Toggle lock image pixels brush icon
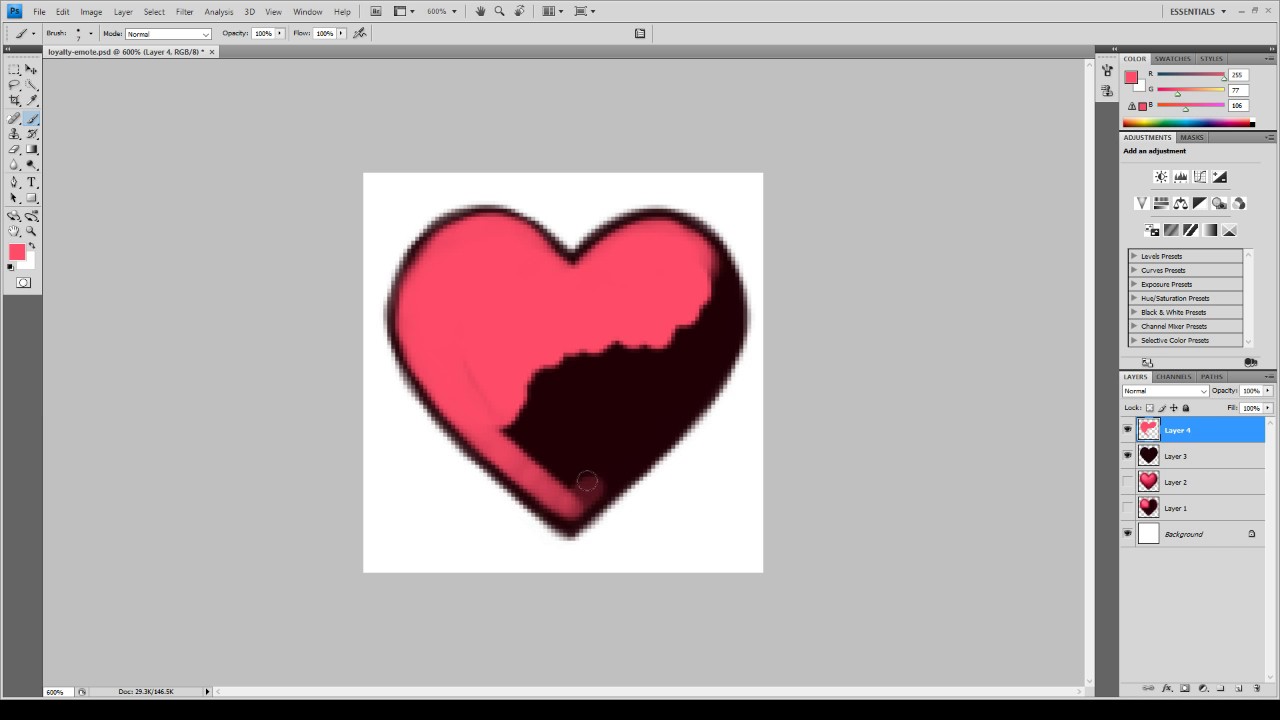Viewport: 1280px width, 720px height. [1162, 408]
